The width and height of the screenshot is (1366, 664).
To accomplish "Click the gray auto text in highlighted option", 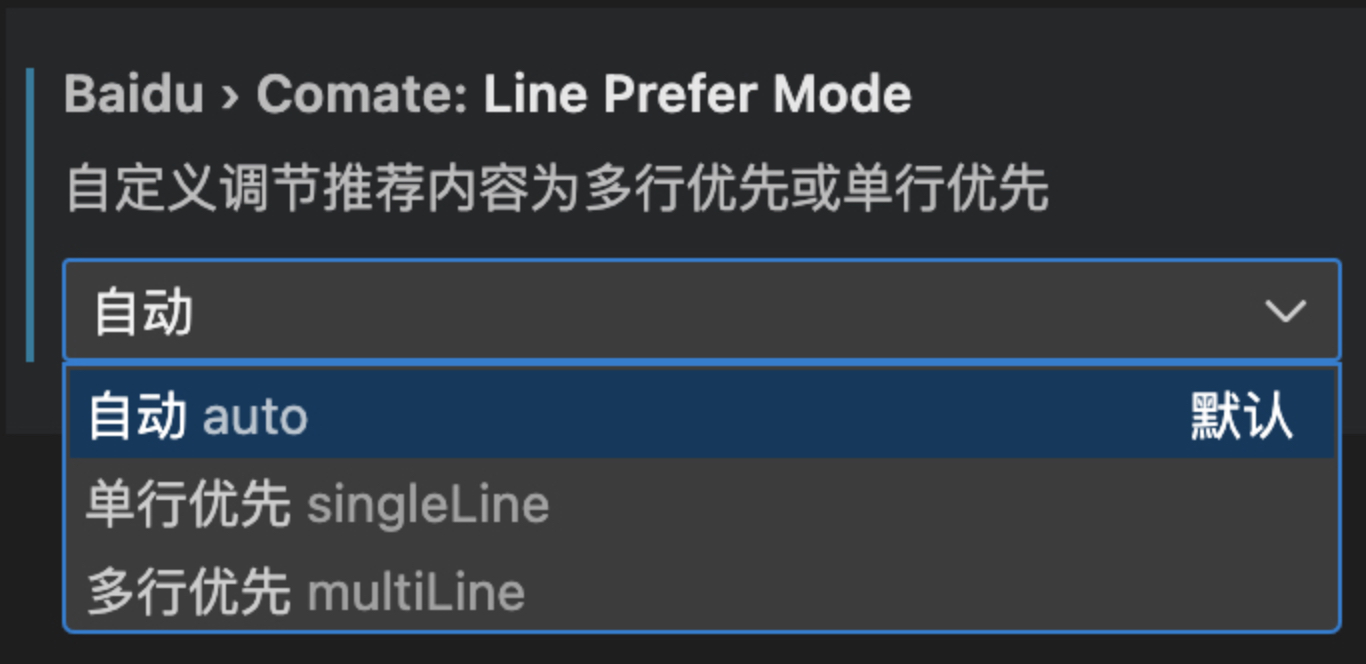I will pyautogui.click(x=255, y=417).
